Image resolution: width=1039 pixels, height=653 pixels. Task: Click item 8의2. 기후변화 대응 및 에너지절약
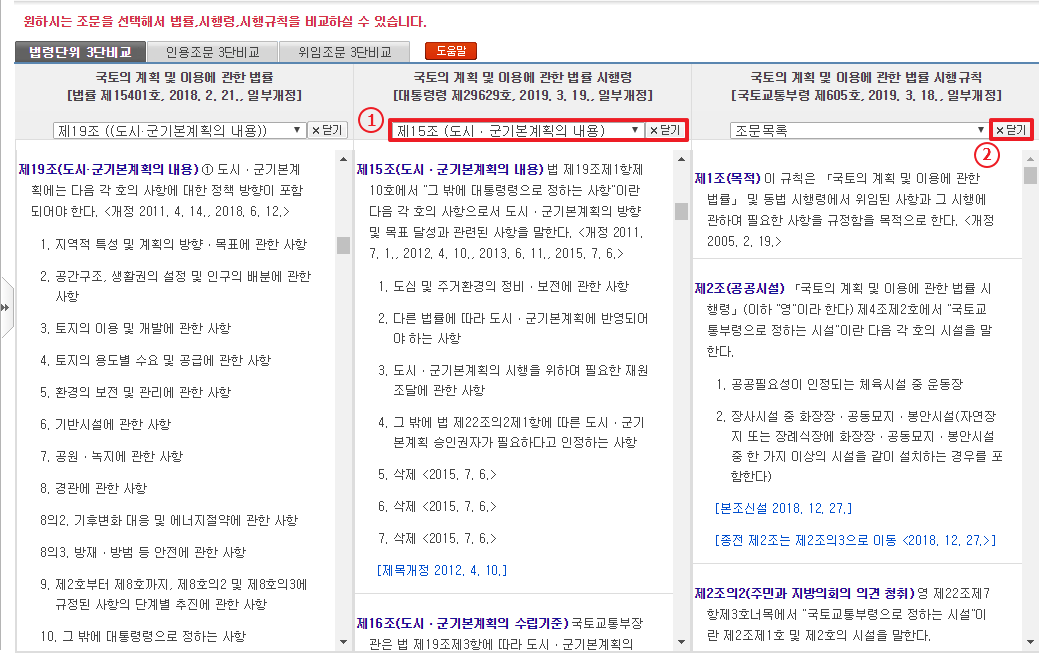click(169, 520)
